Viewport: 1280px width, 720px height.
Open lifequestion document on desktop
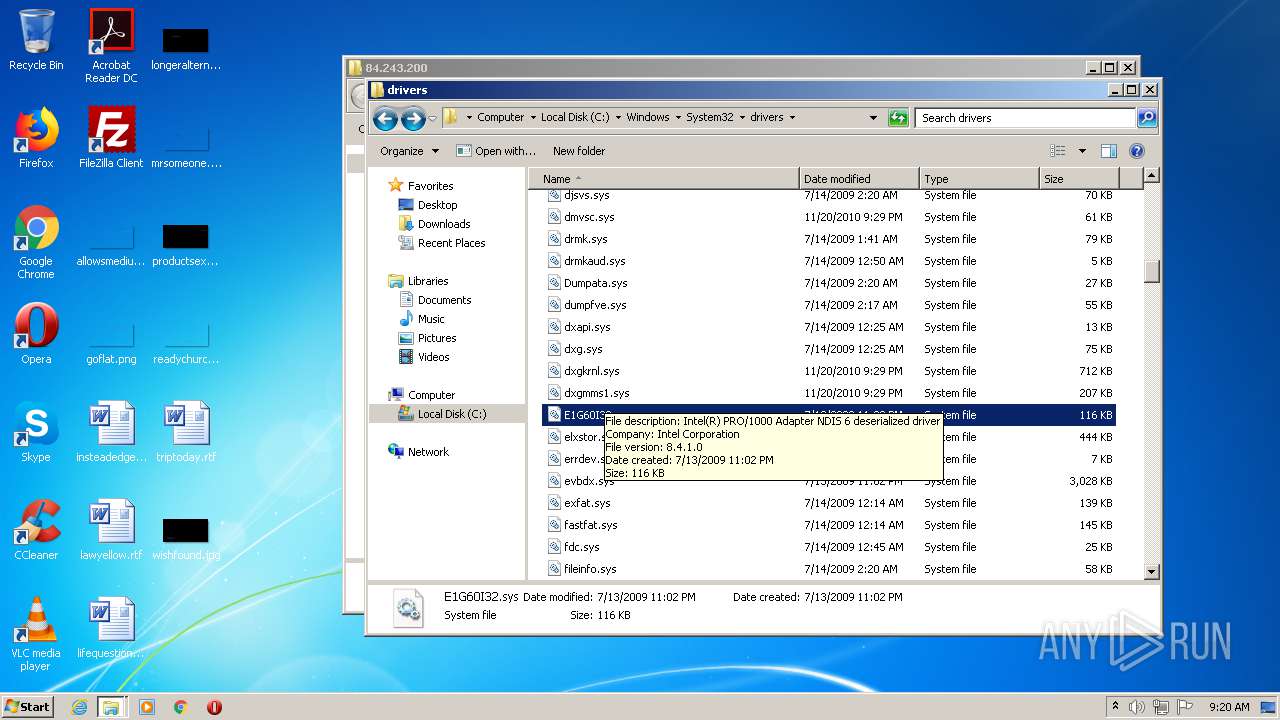coord(111,628)
